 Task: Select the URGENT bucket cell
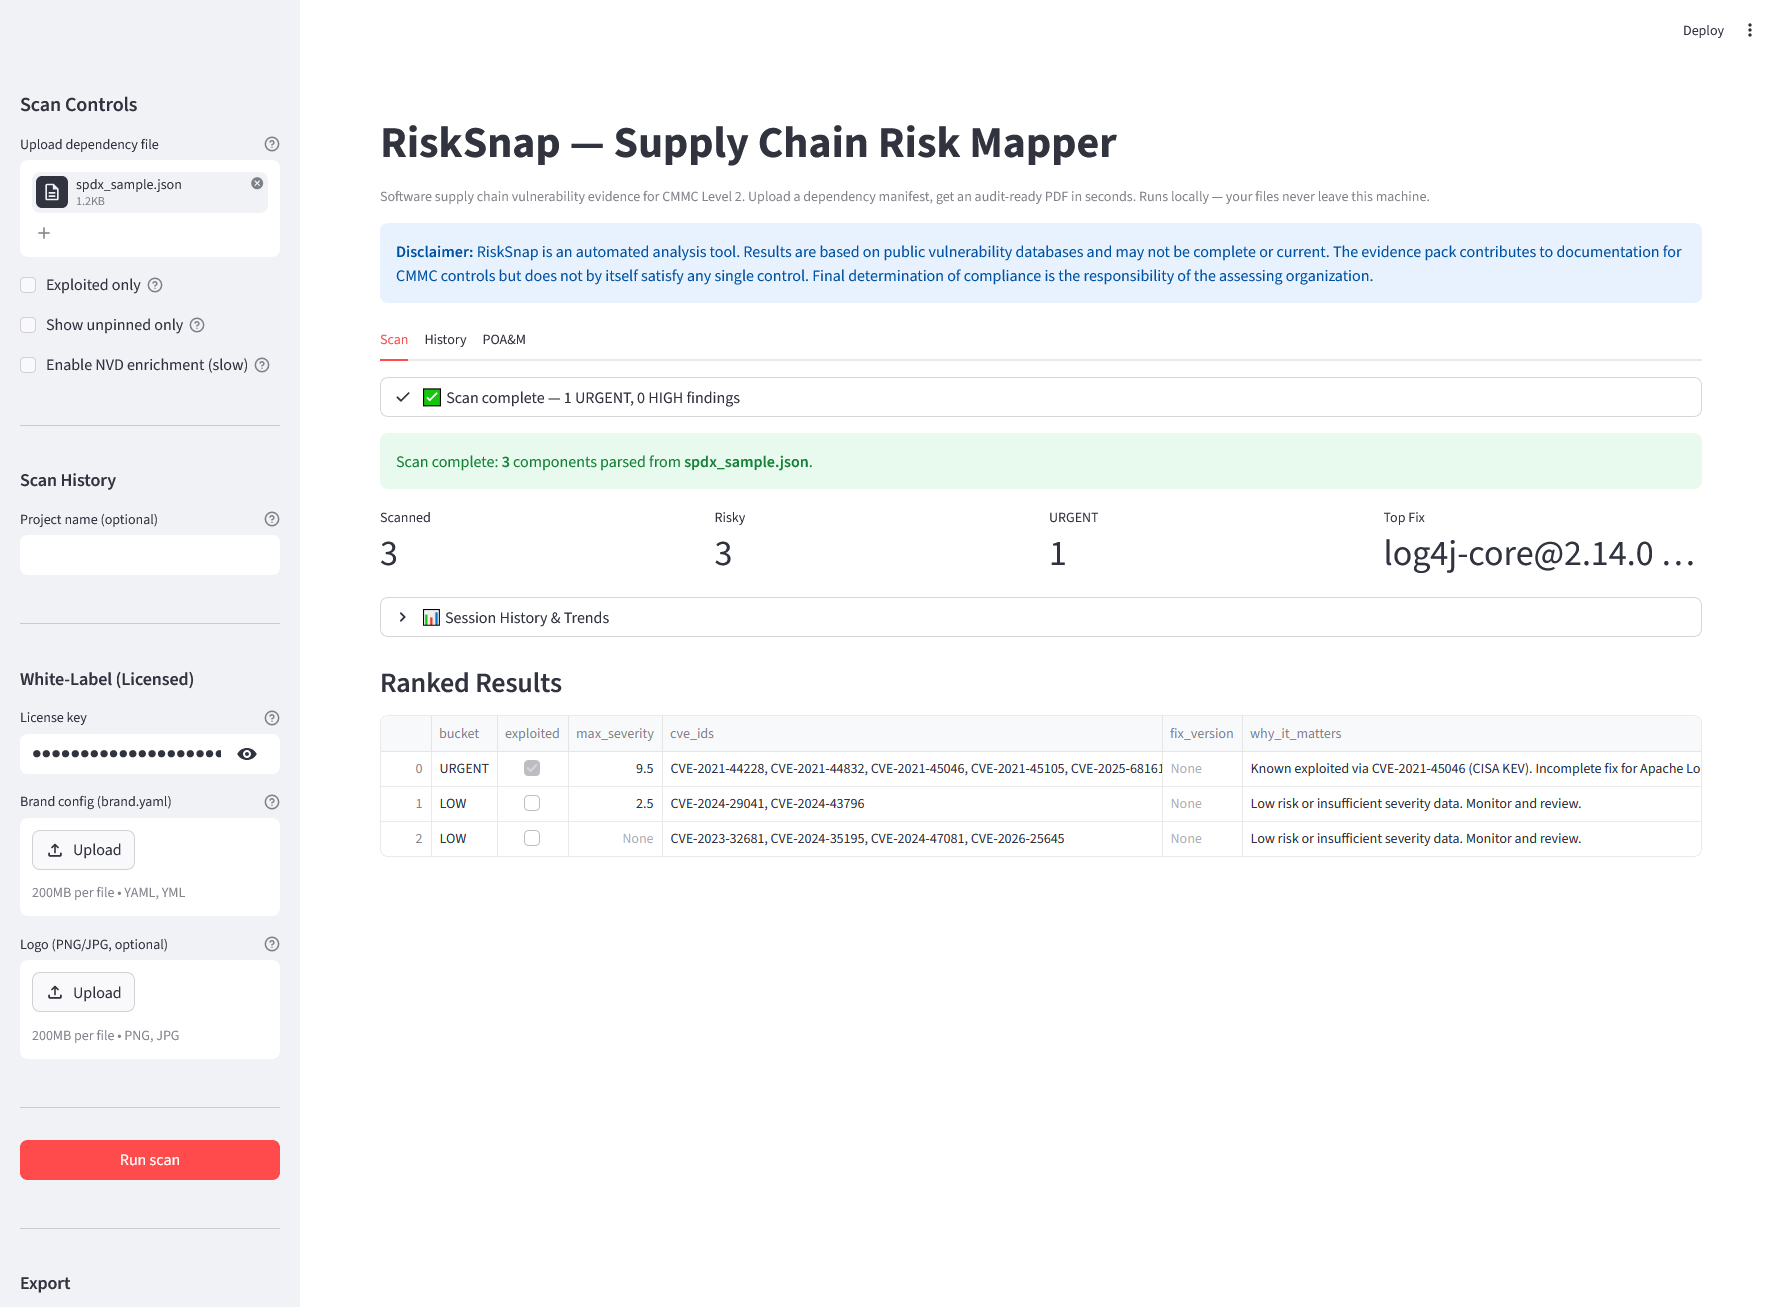464,768
